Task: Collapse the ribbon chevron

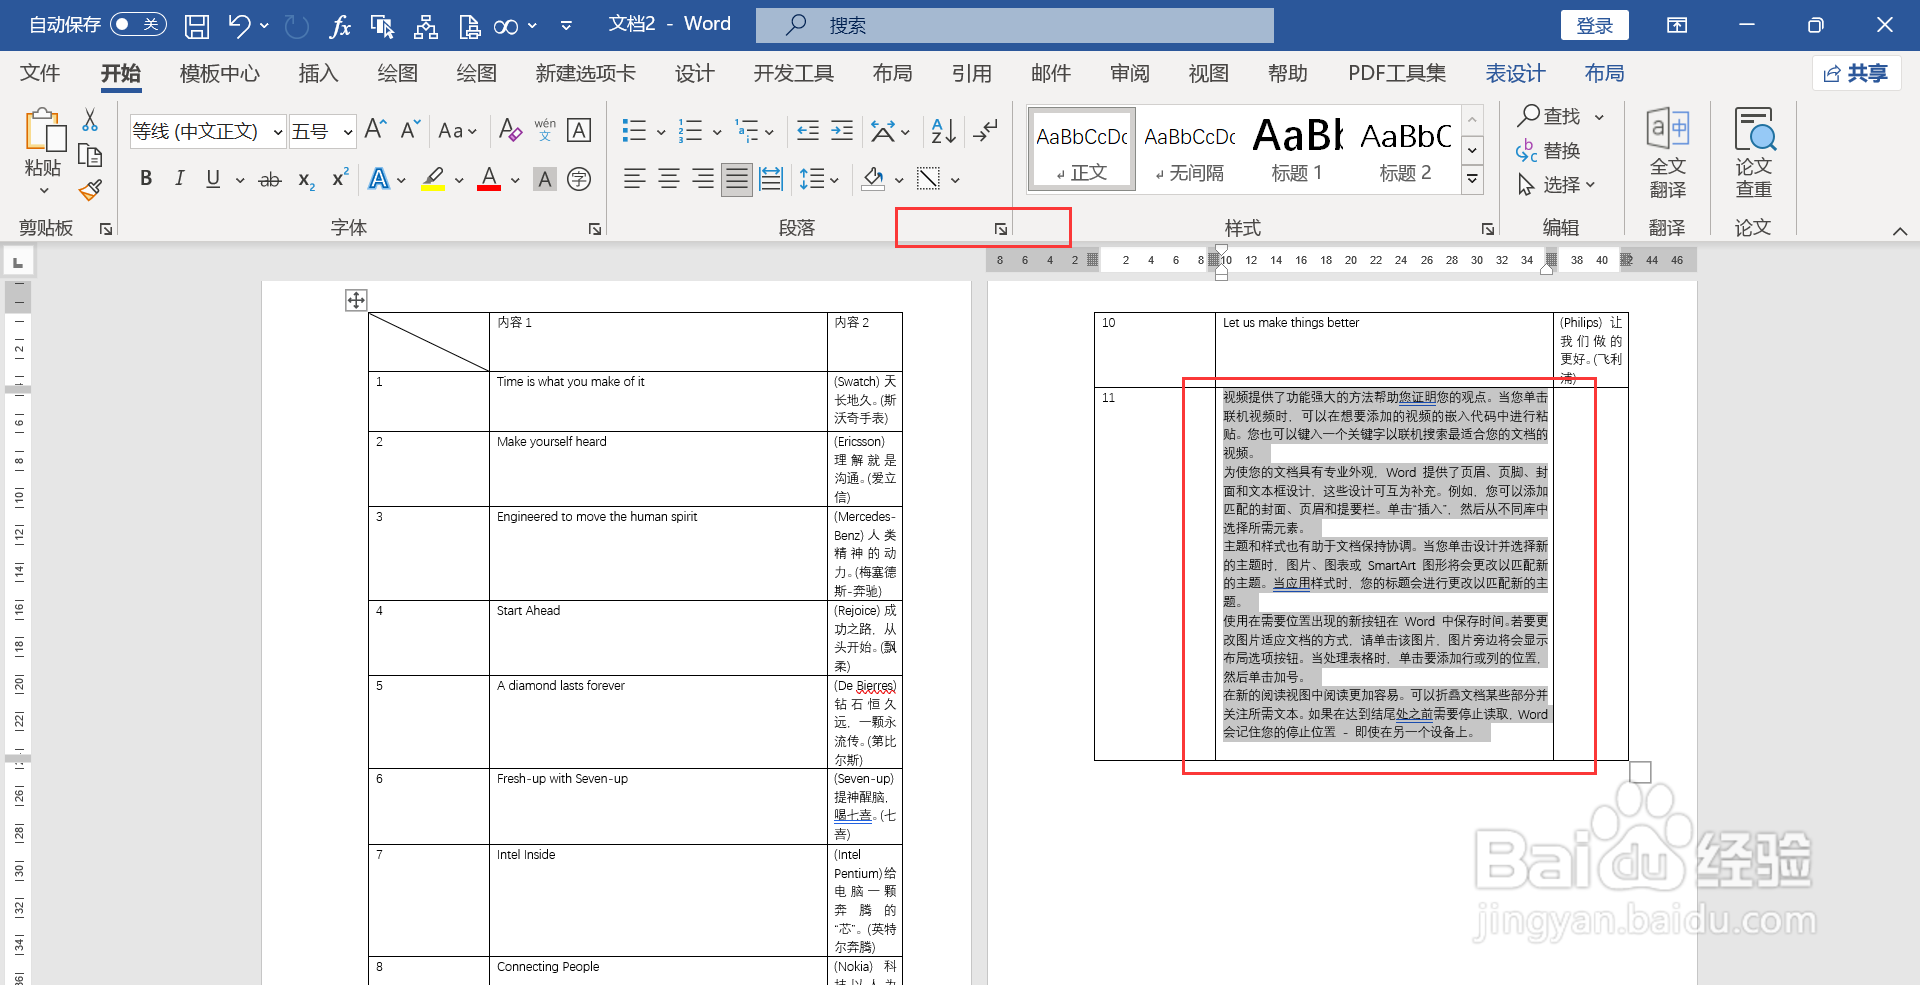Action: 1900,231
